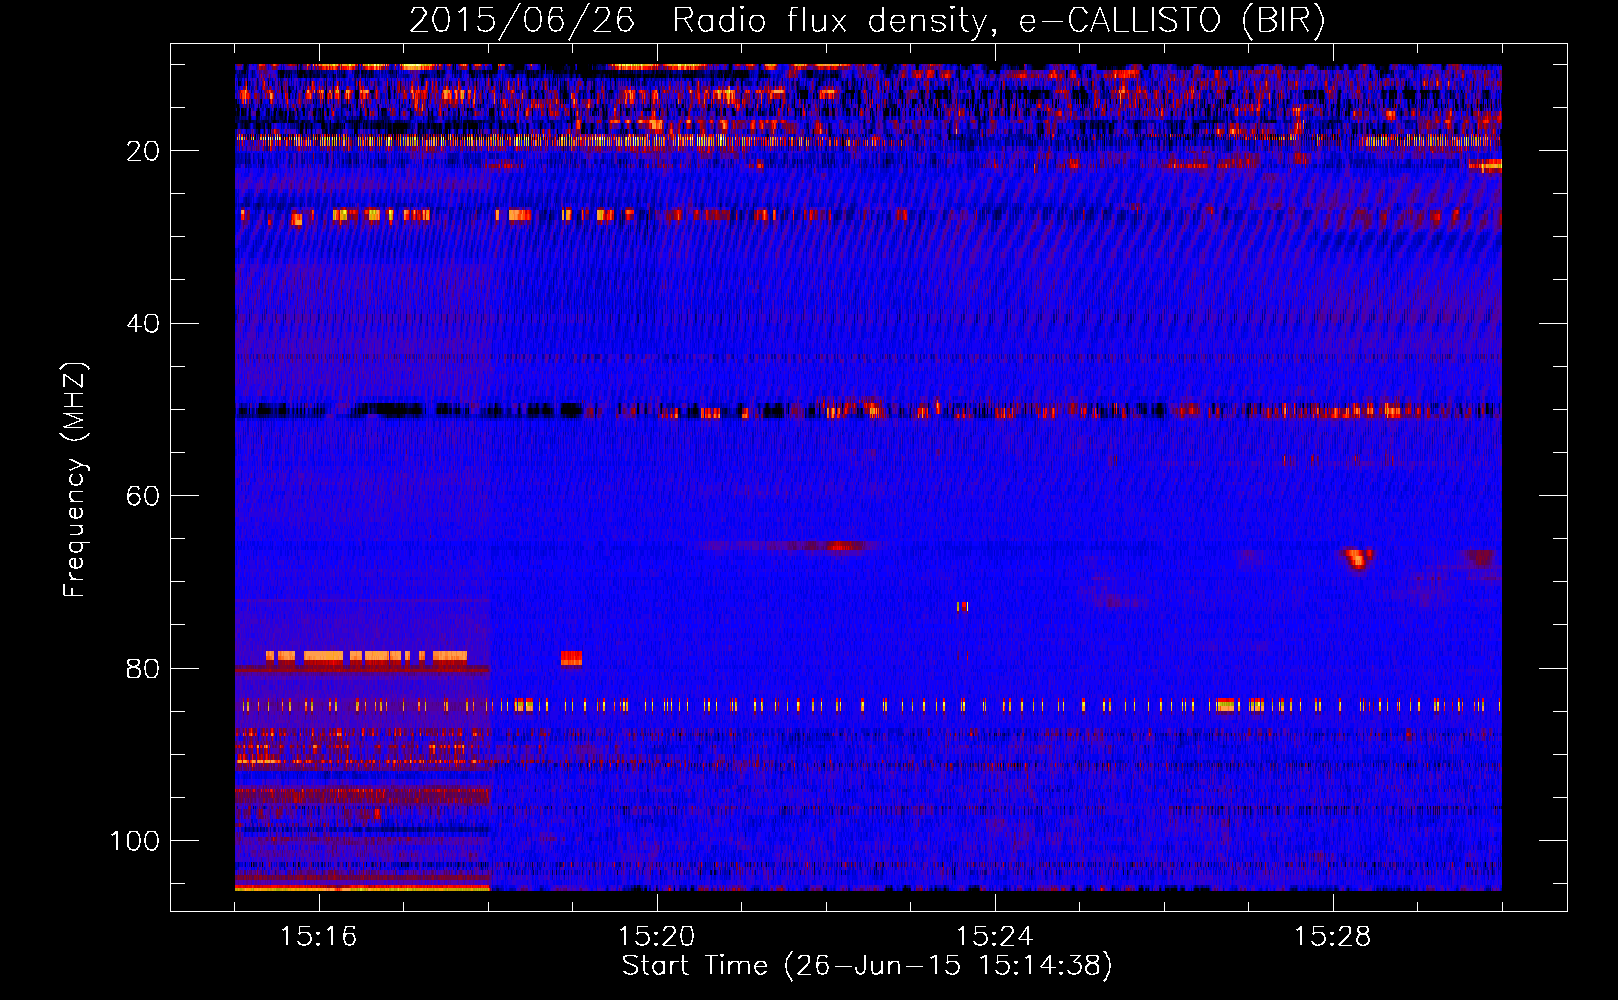Click the 60 frequency tick label
1618x1000 pixels.
[143, 496]
